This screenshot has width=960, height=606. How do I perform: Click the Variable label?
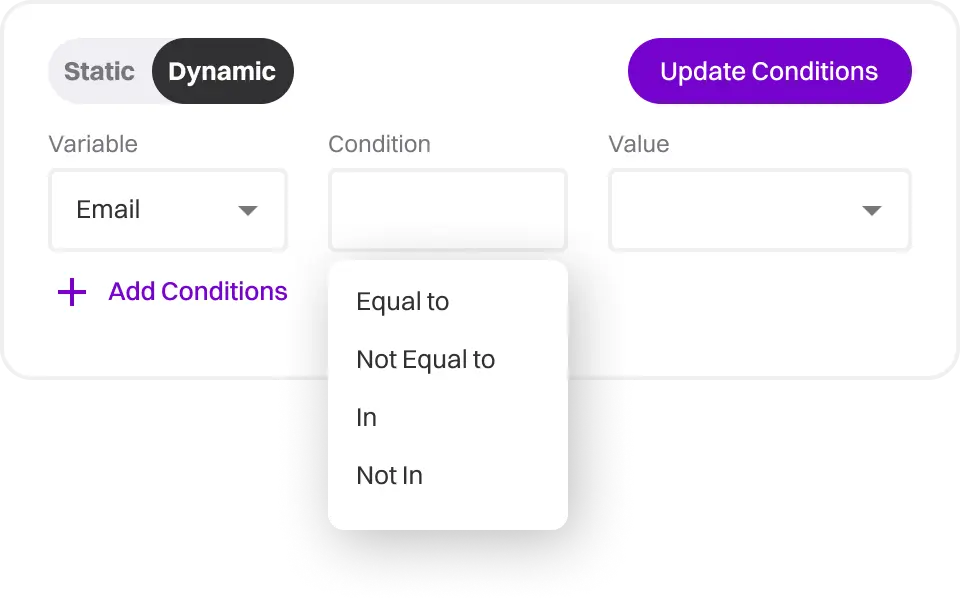pyautogui.click(x=93, y=144)
